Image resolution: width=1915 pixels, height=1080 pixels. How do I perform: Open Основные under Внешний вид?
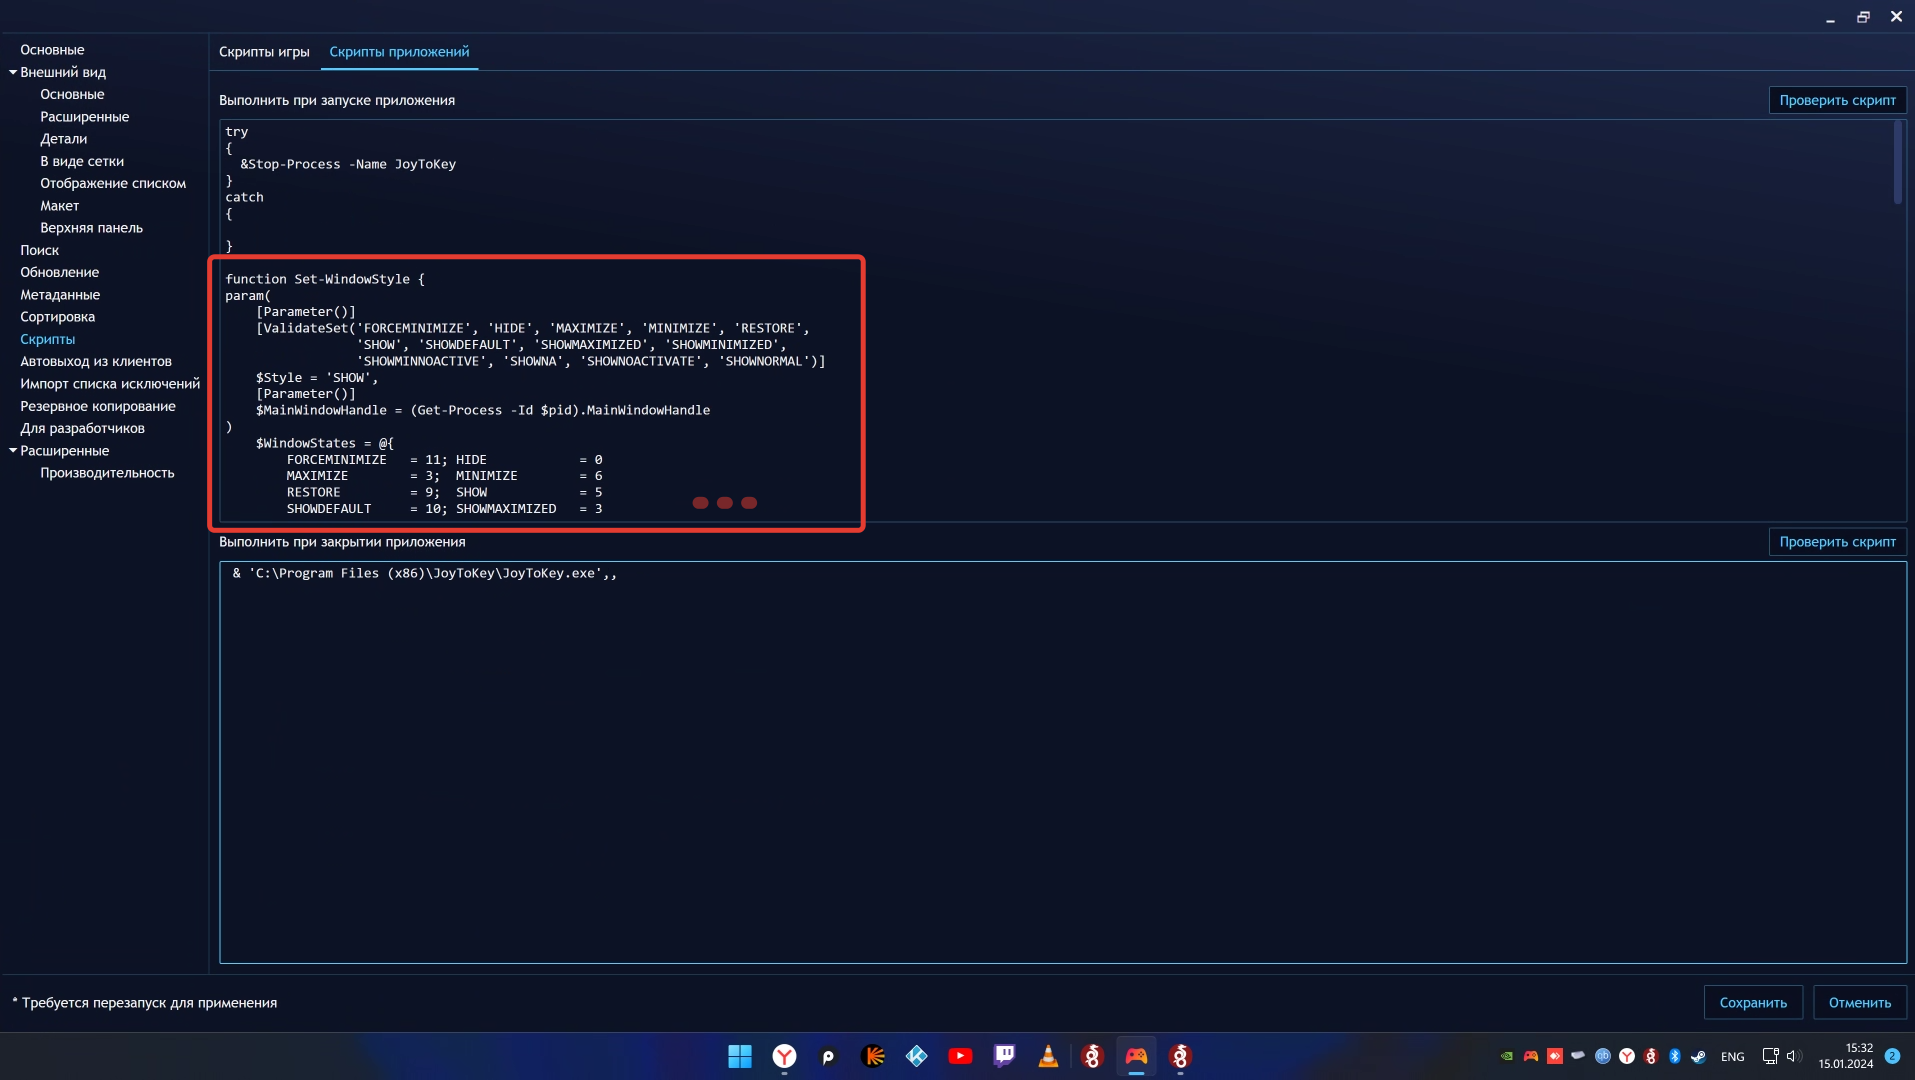click(72, 95)
